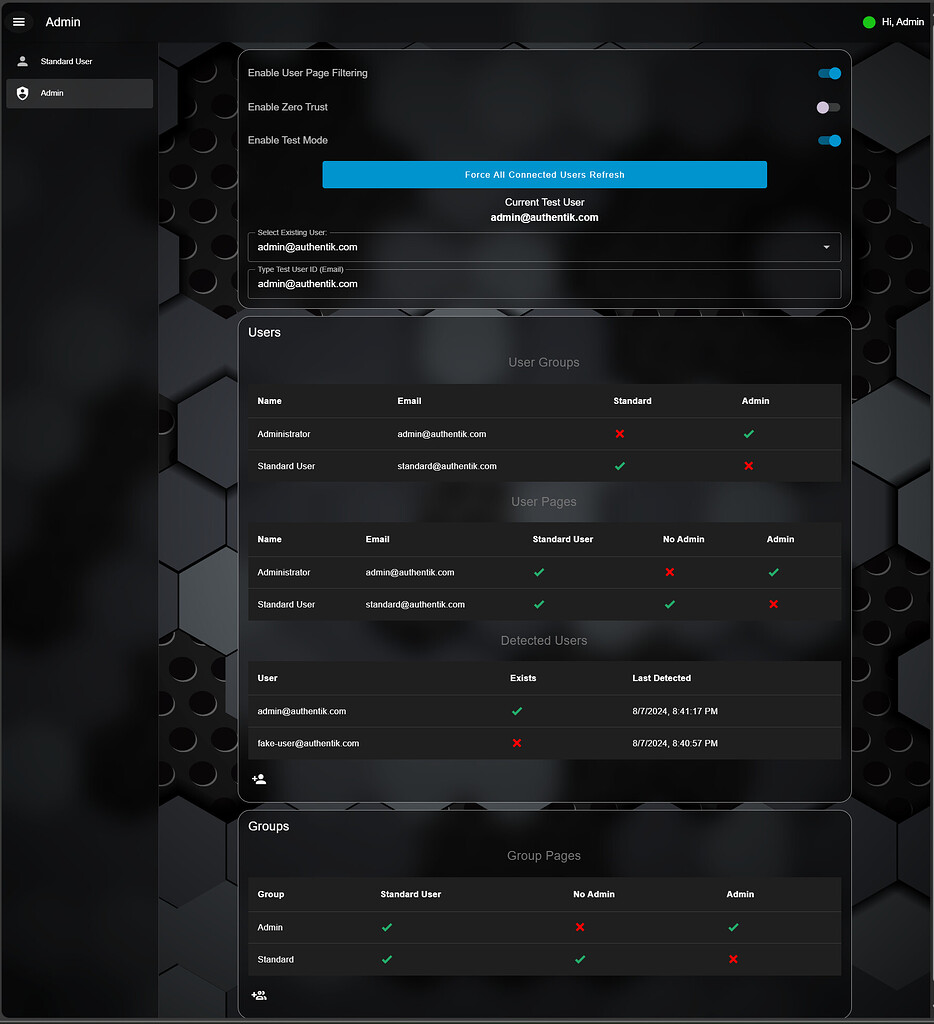Click the add-group icon under Group Pages
Viewport: 934px width, 1024px height.
point(259,995)
